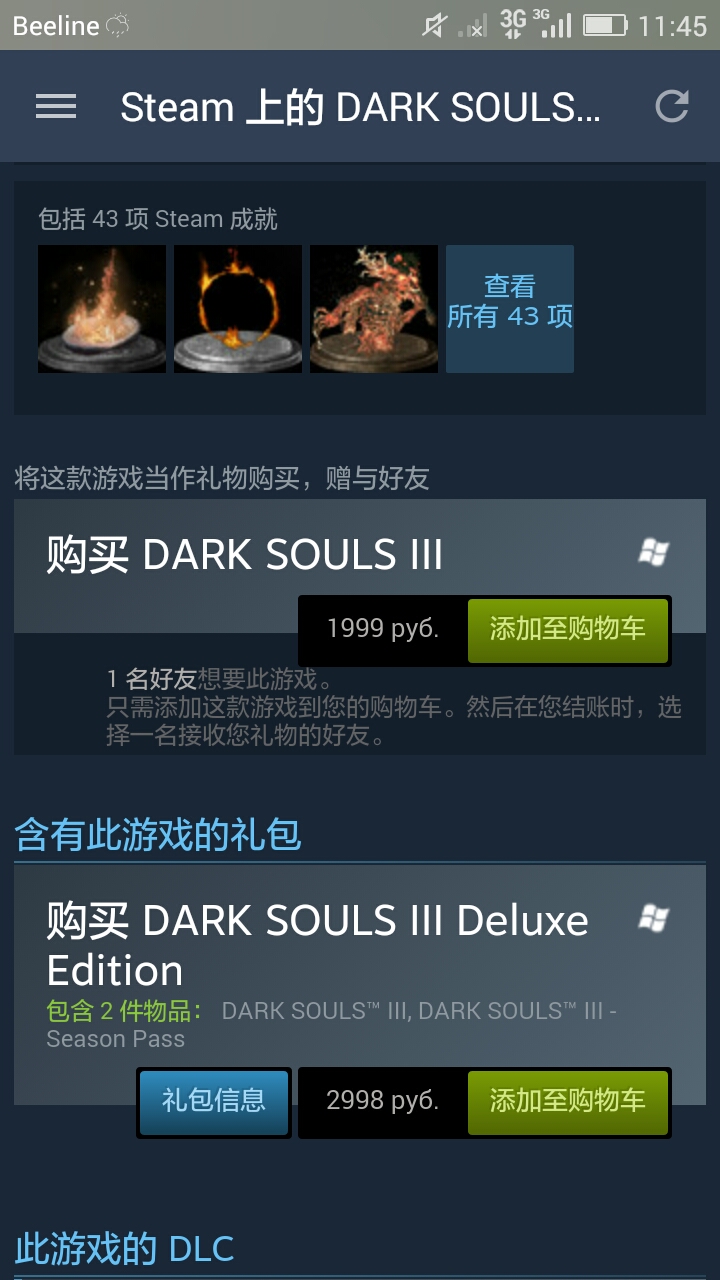Viewport: 720px width, 1280px height.
Task: Tap the muted sound status icon
Action: pyautogui.click(x=433, y=25)
